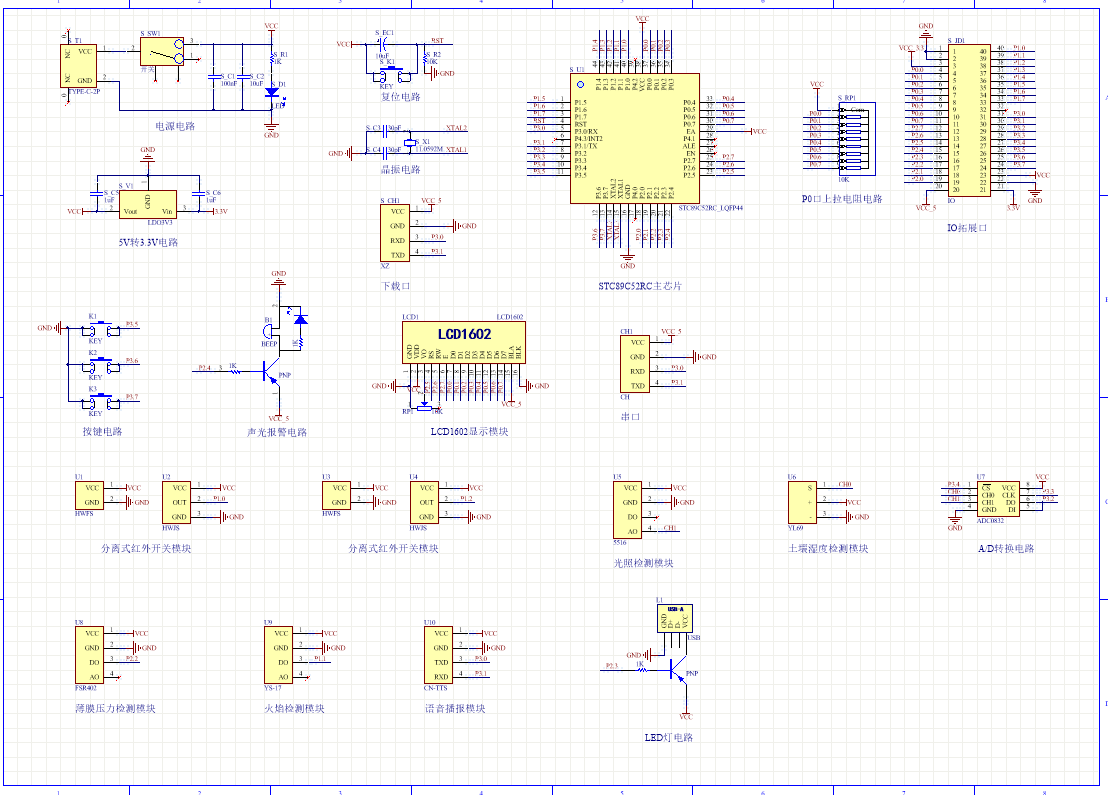Screen dimensions: 1108x795
Task: Select the STC89C52RC microcontroller chip
Action: point(634,138)
